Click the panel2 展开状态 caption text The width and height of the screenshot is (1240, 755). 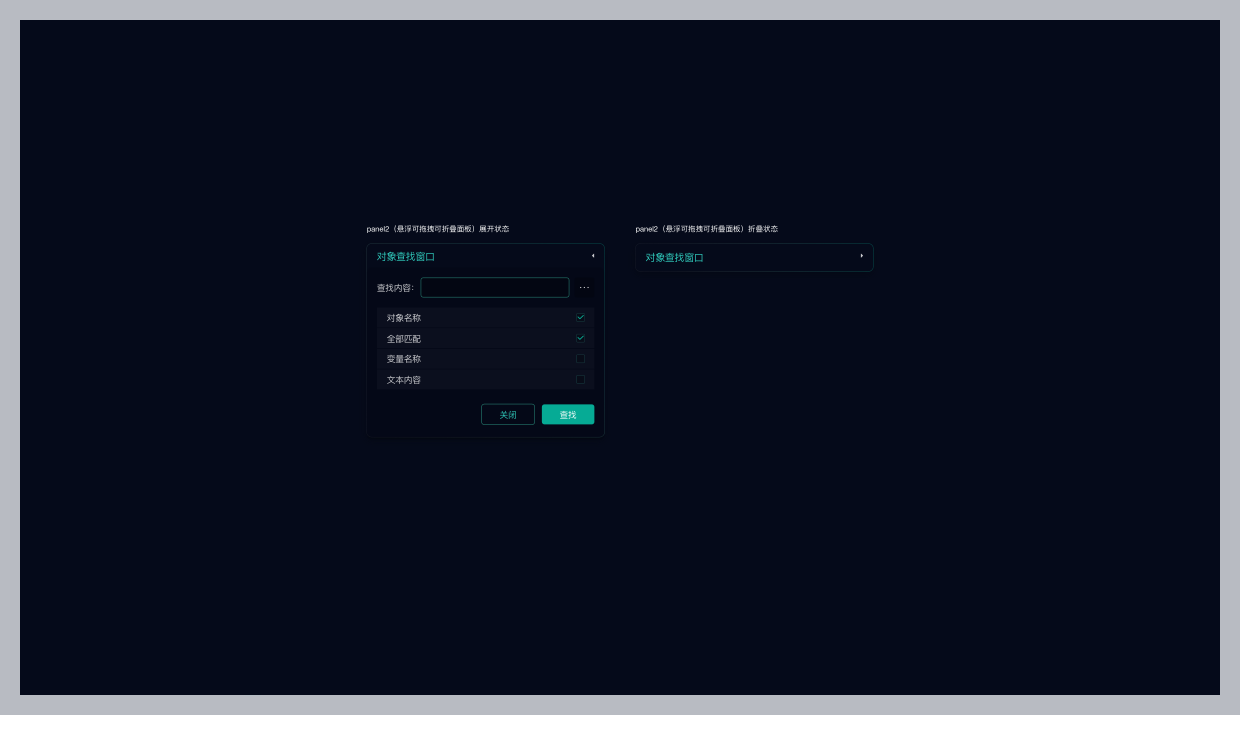tap(438, 229)
